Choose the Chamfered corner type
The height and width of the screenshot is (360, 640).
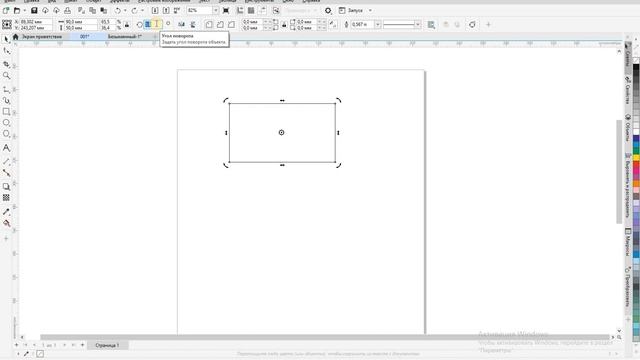pyautogui.click(x=231, y=24)
